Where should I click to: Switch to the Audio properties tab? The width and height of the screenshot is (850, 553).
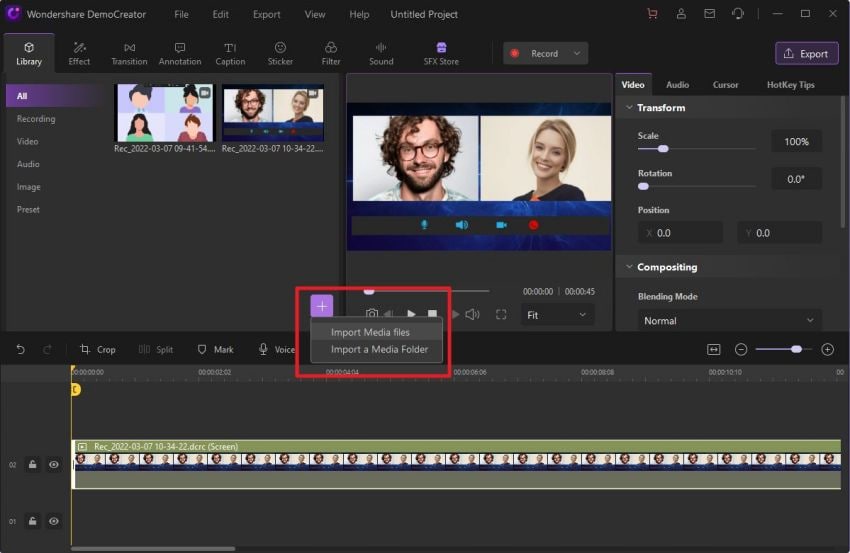click(677, 85)
